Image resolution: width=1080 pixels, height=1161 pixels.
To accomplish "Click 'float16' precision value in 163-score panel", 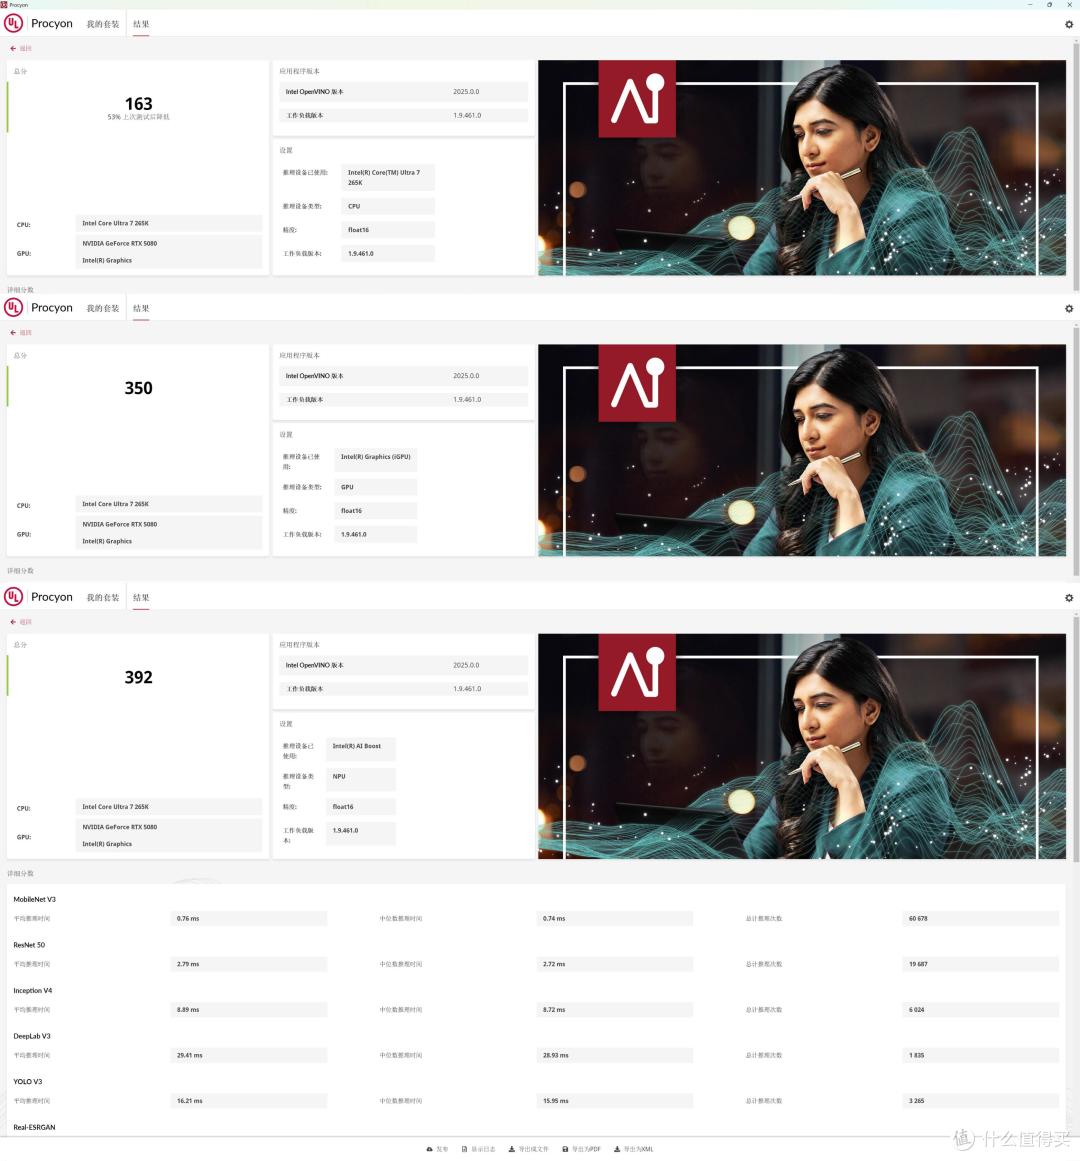I will (x=388, y=230).
